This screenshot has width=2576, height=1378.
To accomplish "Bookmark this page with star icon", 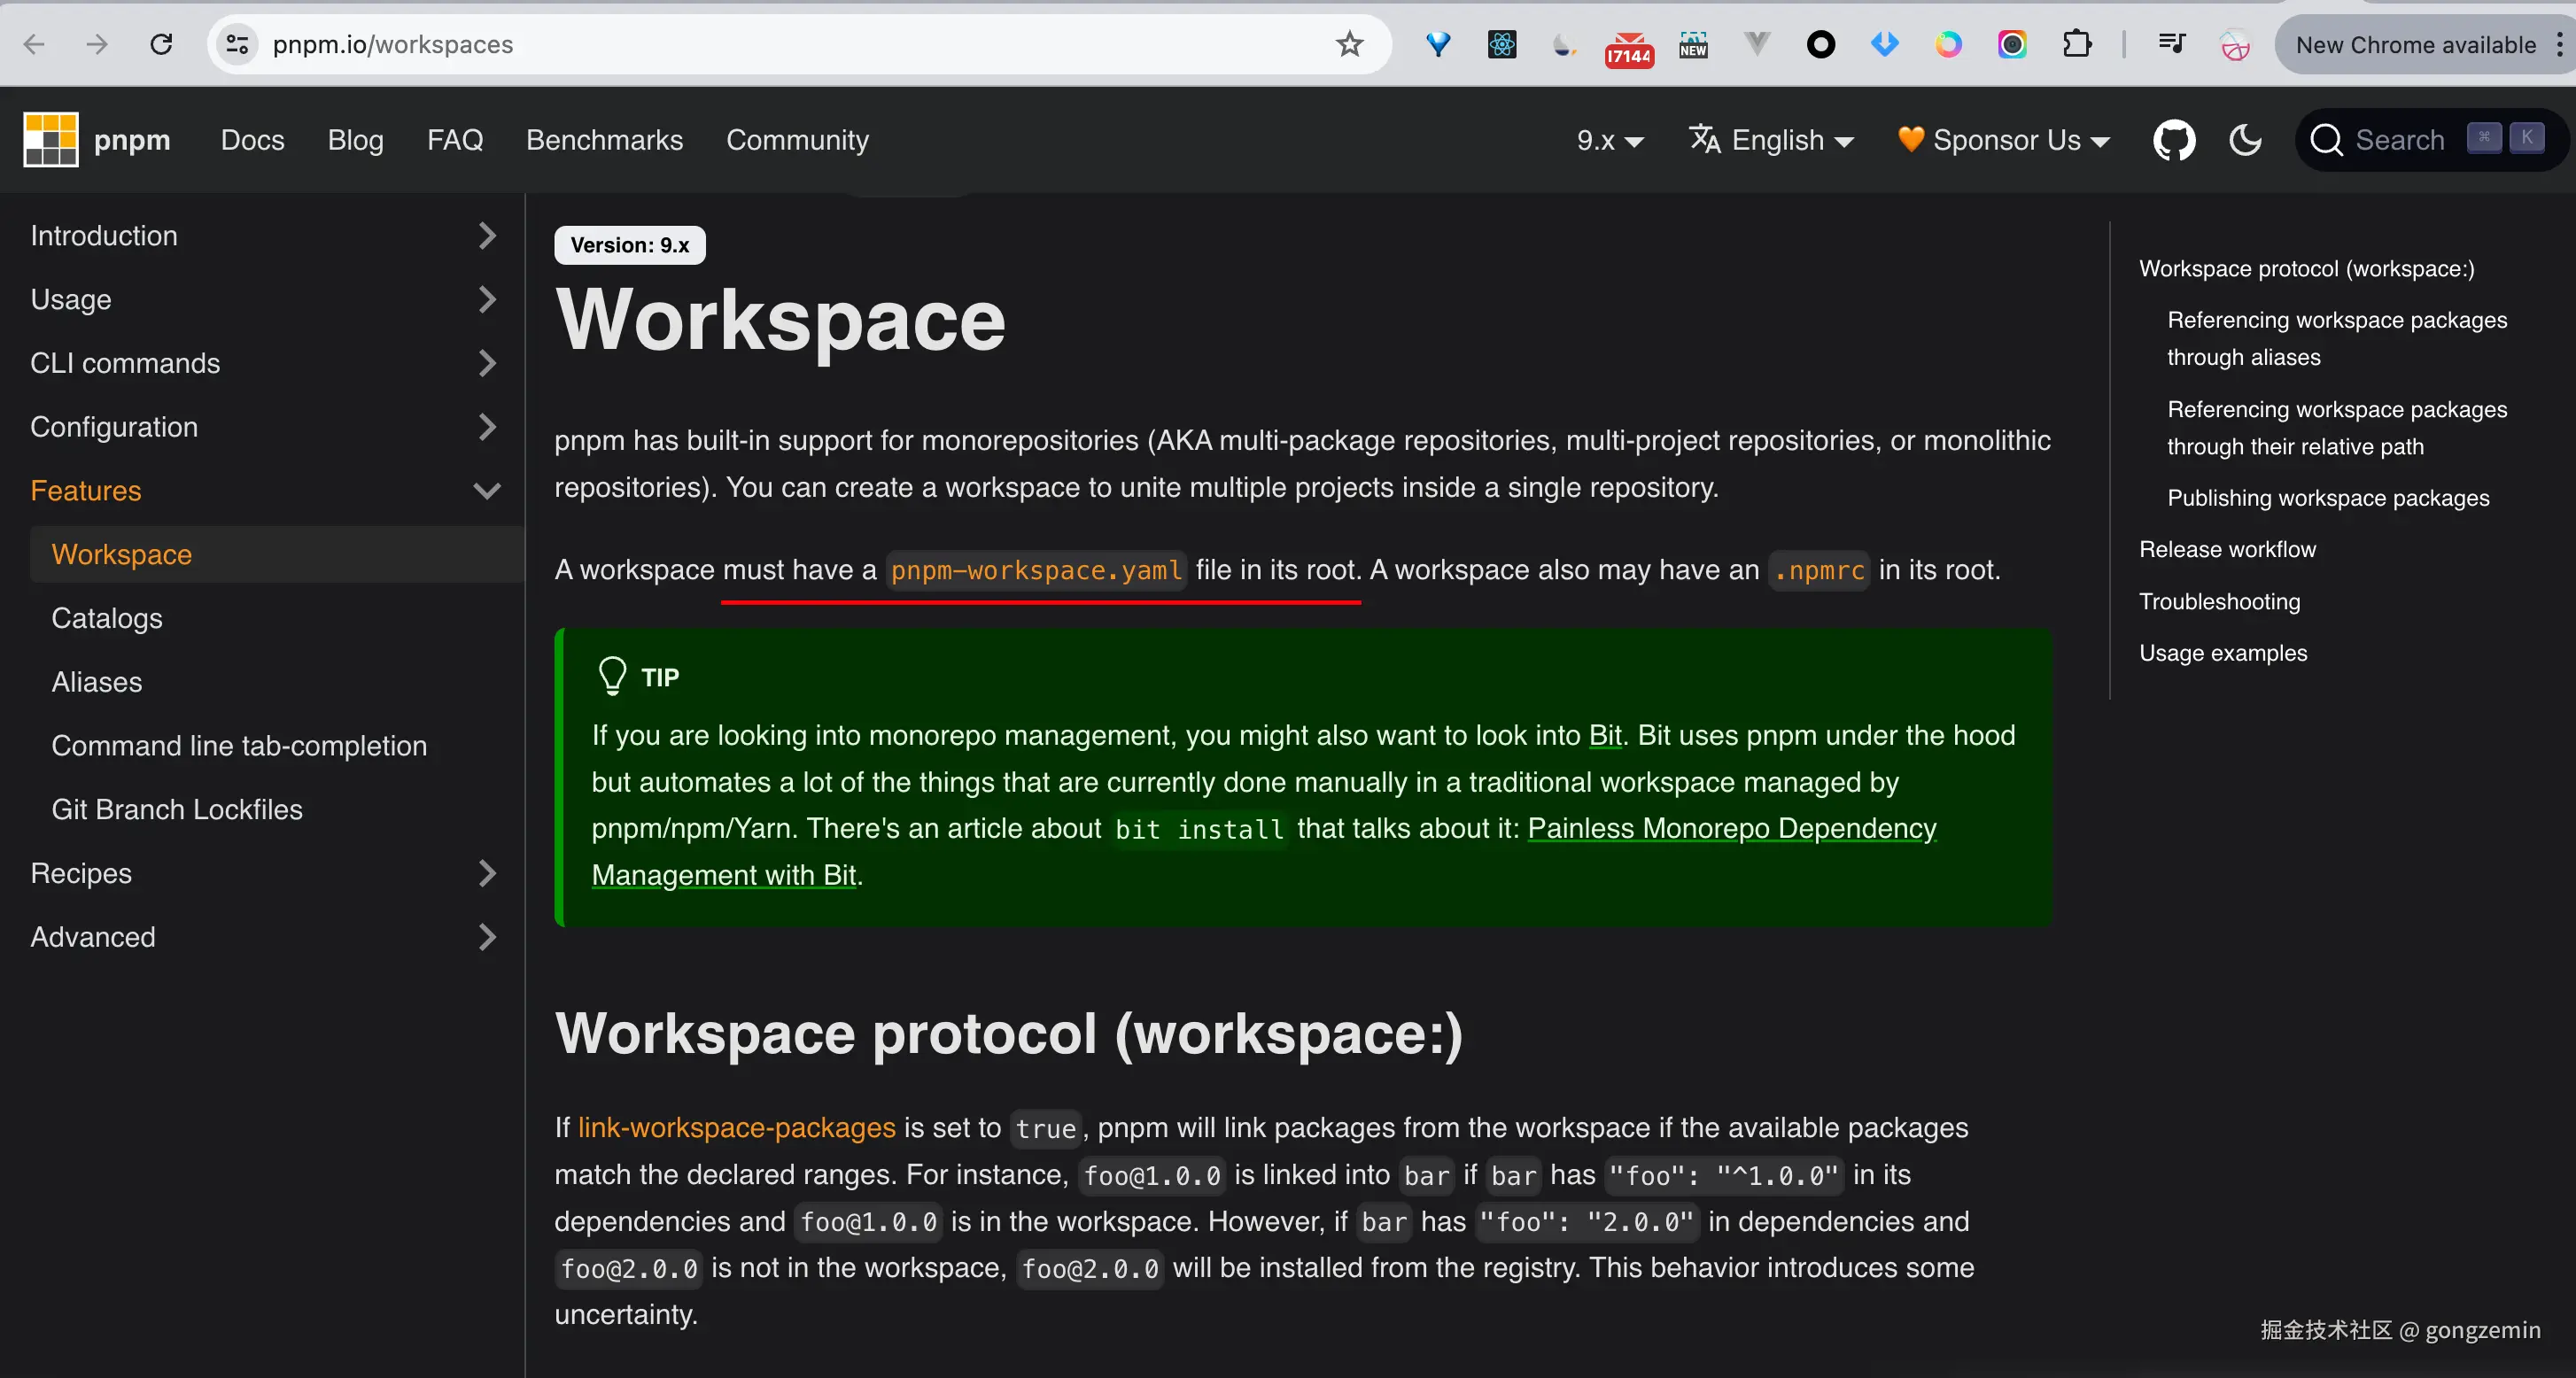I will click(1349, 44).
